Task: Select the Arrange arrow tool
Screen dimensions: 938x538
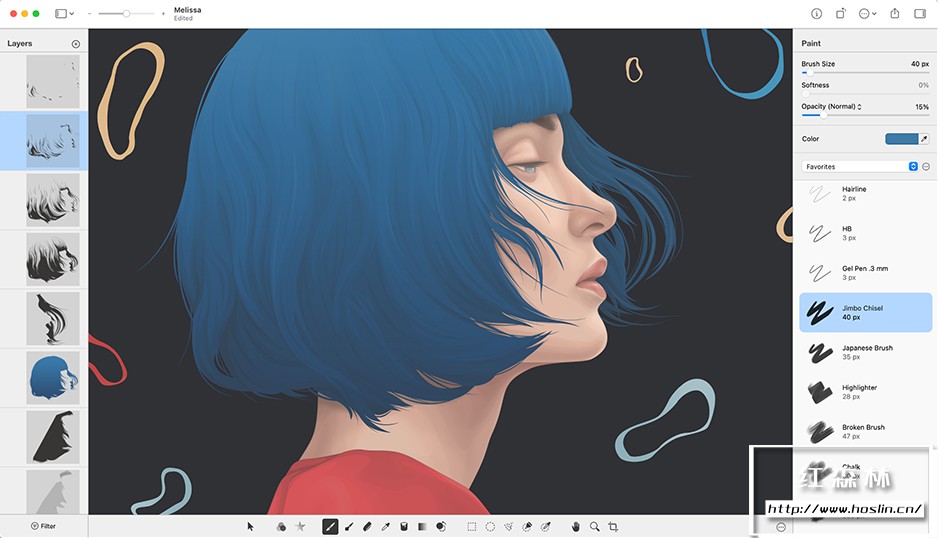Action: (250, 527)
